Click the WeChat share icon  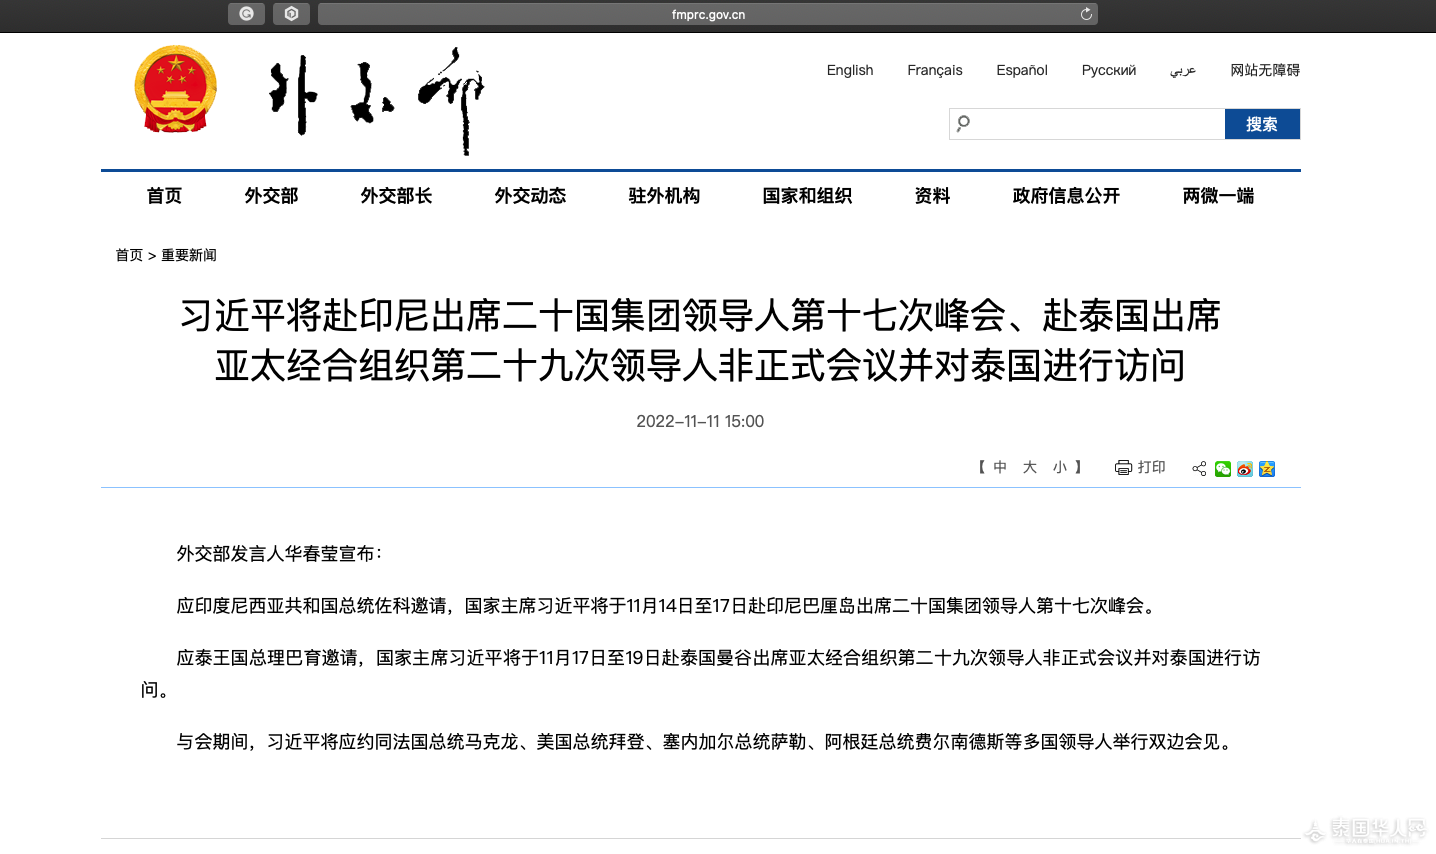tap(1222, 469)
